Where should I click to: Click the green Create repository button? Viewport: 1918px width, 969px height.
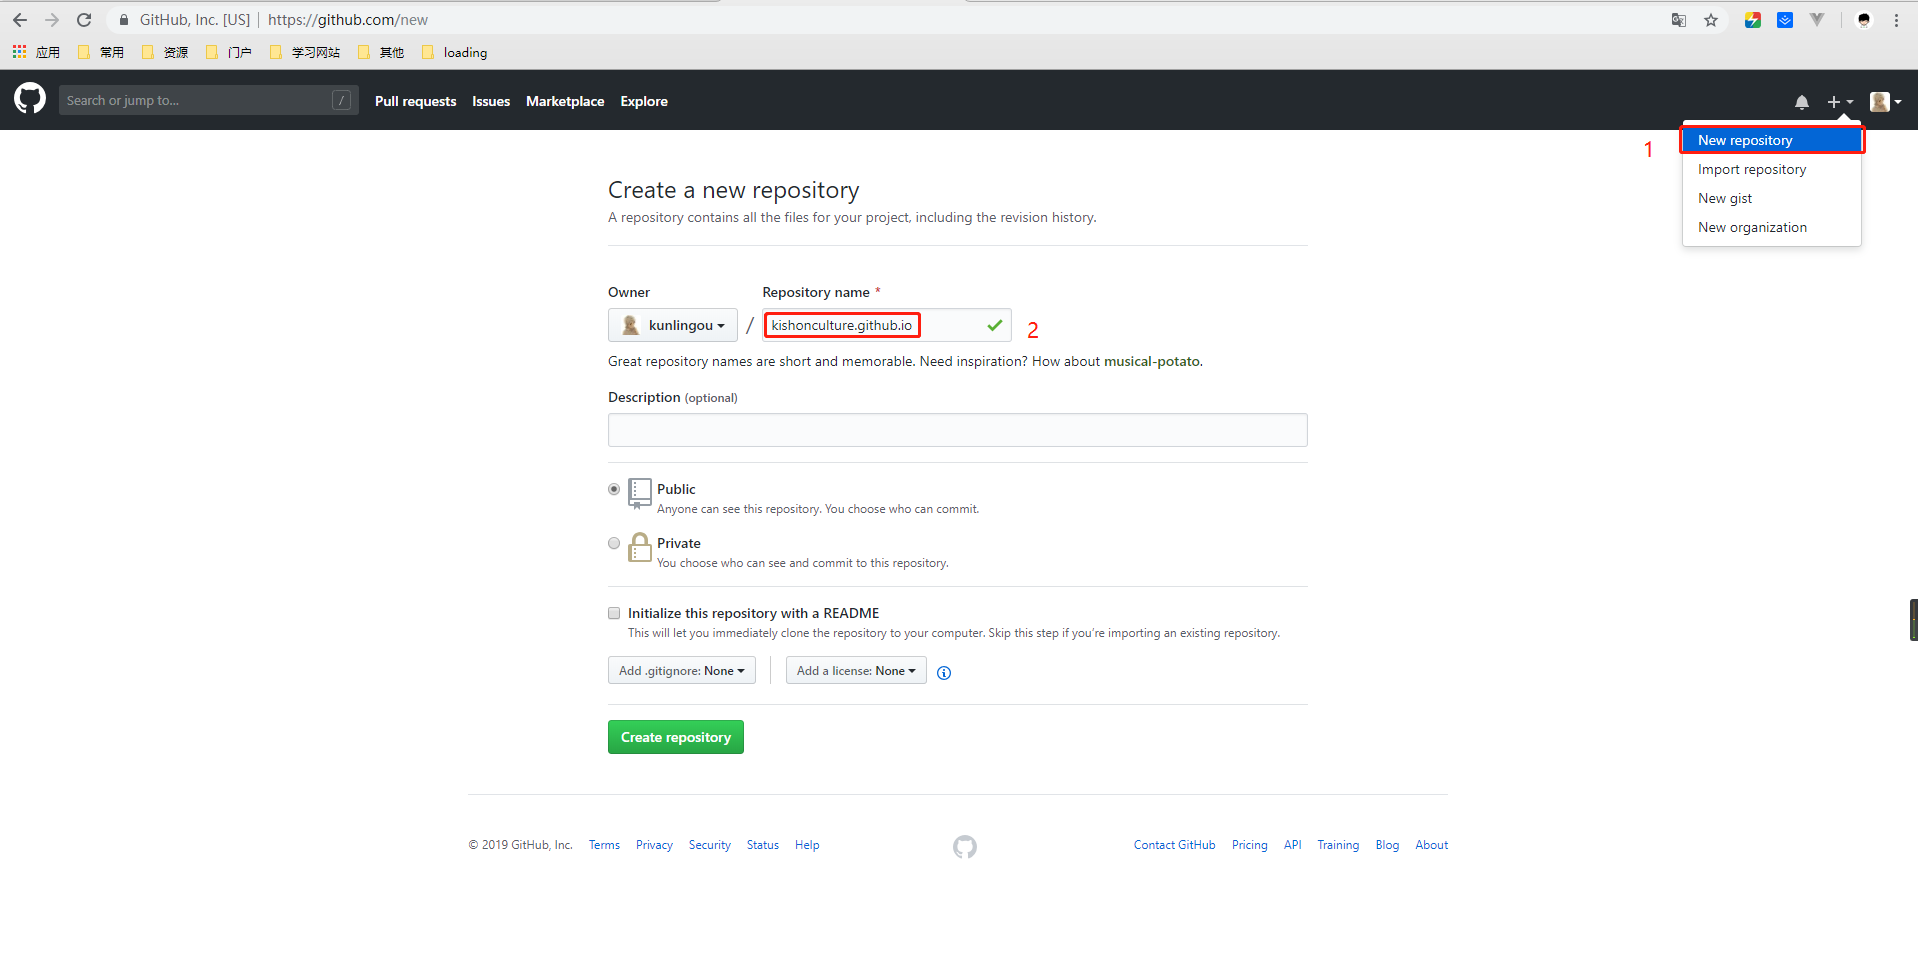click(676, 737)
